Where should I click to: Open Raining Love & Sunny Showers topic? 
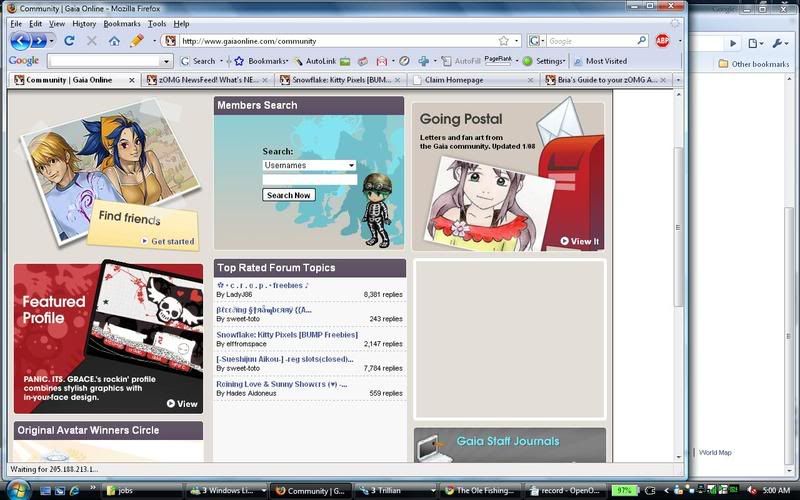[282, 384]
